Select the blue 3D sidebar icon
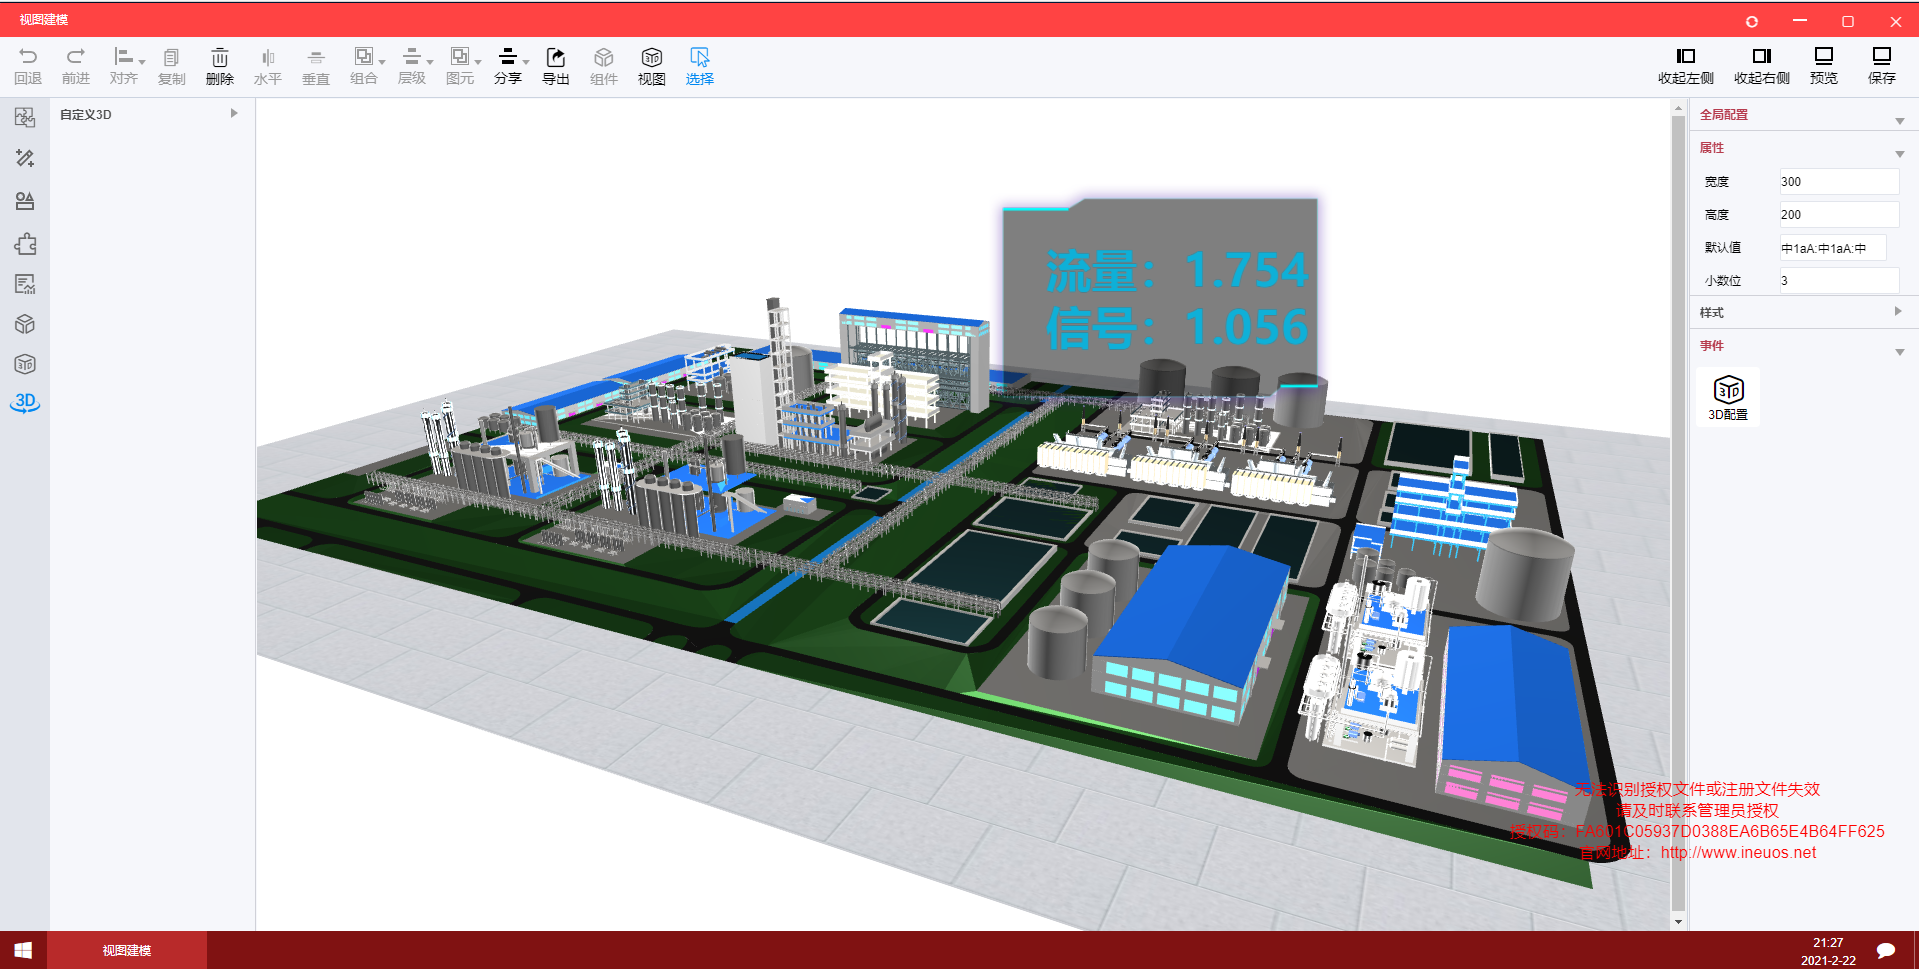The height and width of the screenshot is (969, 1919). click(25, 402)
